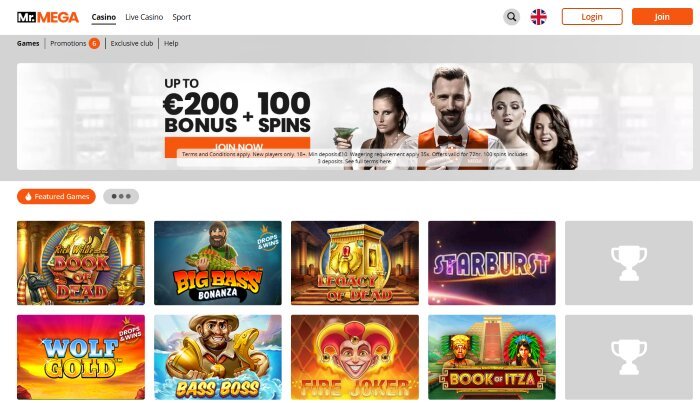Open the Fire Joker game thumbnail
The image size is (700, 403).
355,357
